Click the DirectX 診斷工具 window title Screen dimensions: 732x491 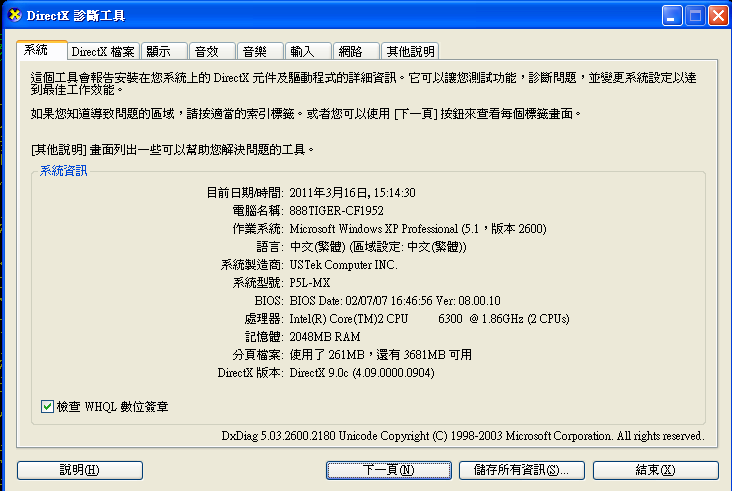point(76,16)
